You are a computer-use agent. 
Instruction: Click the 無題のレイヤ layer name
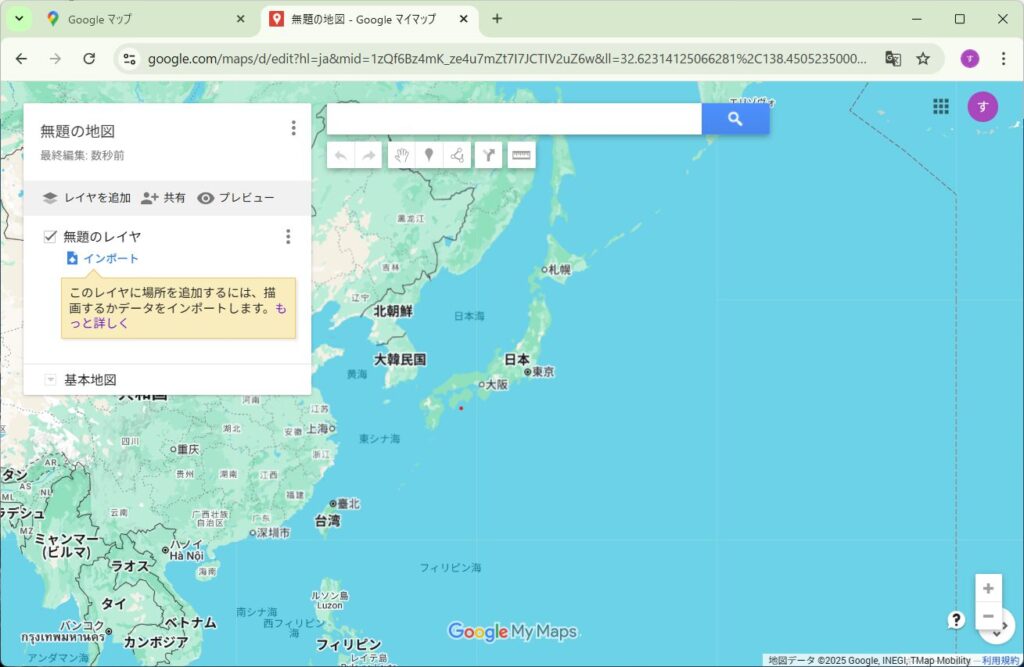(102, 236)
